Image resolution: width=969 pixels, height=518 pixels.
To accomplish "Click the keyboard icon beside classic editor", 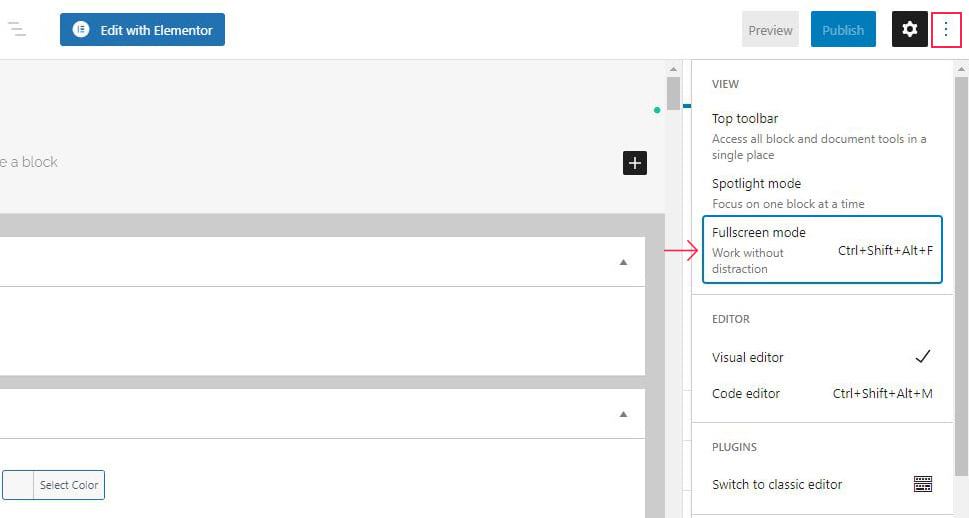I will point(923,484).
